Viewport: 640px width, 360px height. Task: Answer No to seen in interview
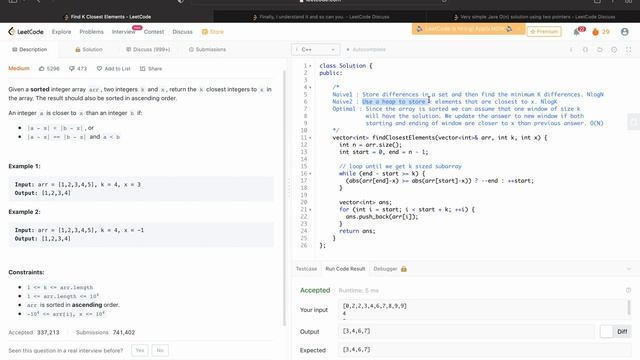tap(160, 350)
